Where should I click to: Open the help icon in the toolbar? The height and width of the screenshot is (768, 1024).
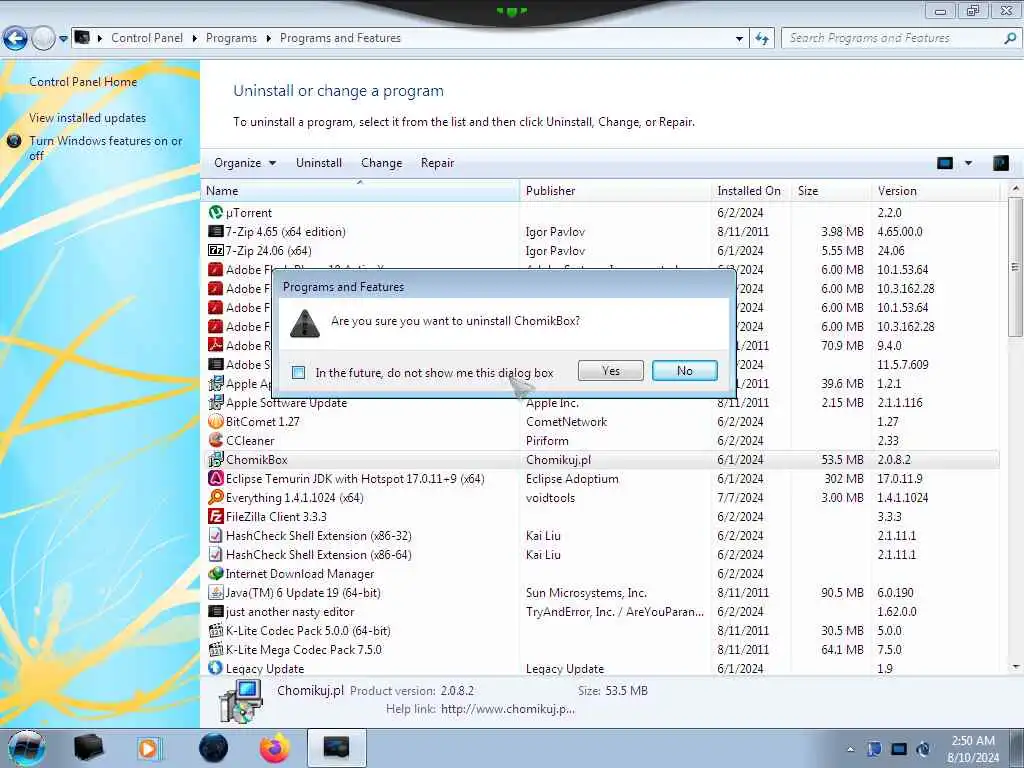click(1000, 163)
